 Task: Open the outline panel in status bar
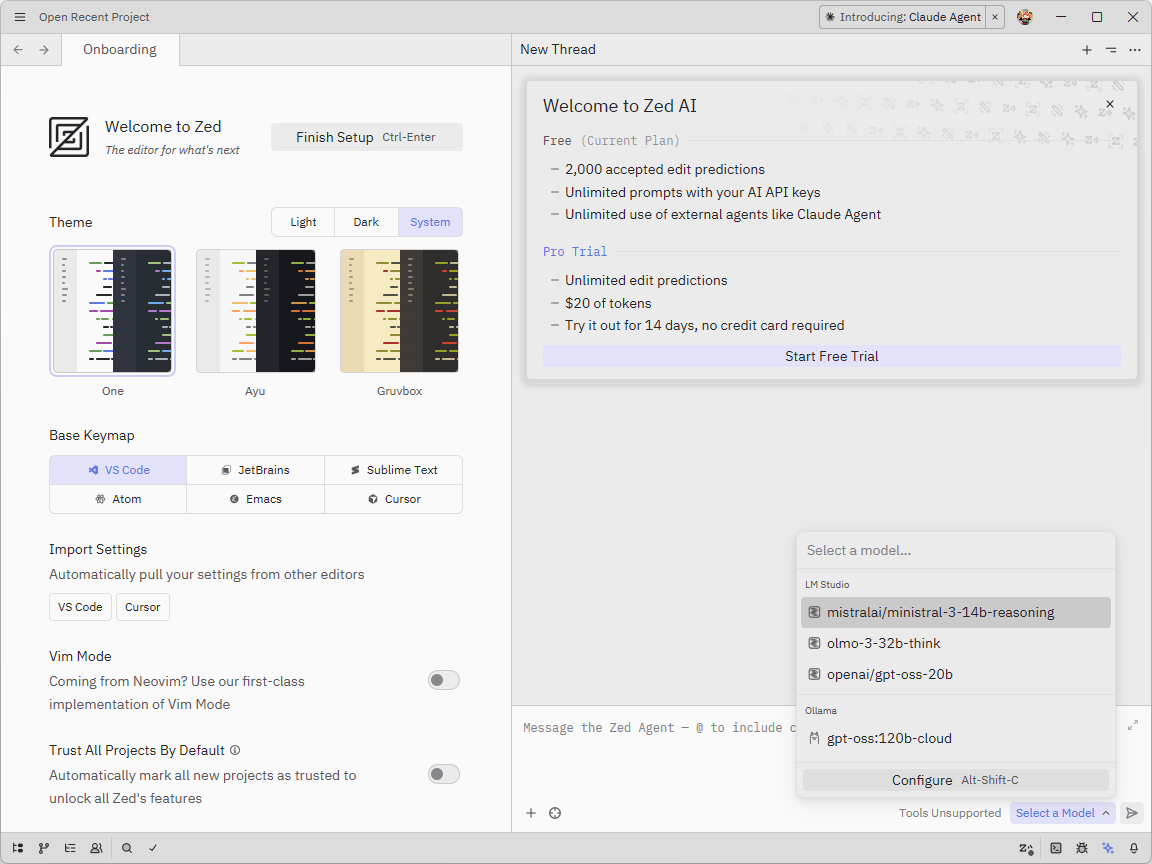point(70,848)
